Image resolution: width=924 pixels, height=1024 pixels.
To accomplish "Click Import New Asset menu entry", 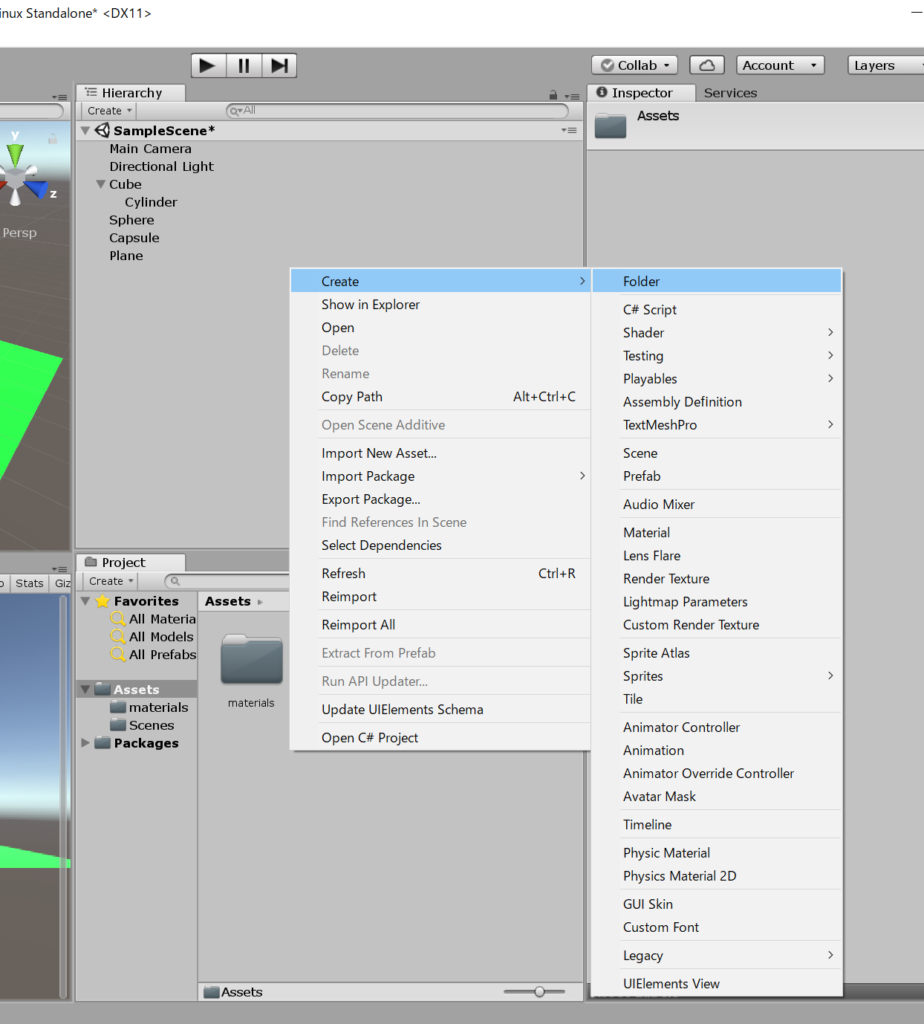I will tap(379, 453).
